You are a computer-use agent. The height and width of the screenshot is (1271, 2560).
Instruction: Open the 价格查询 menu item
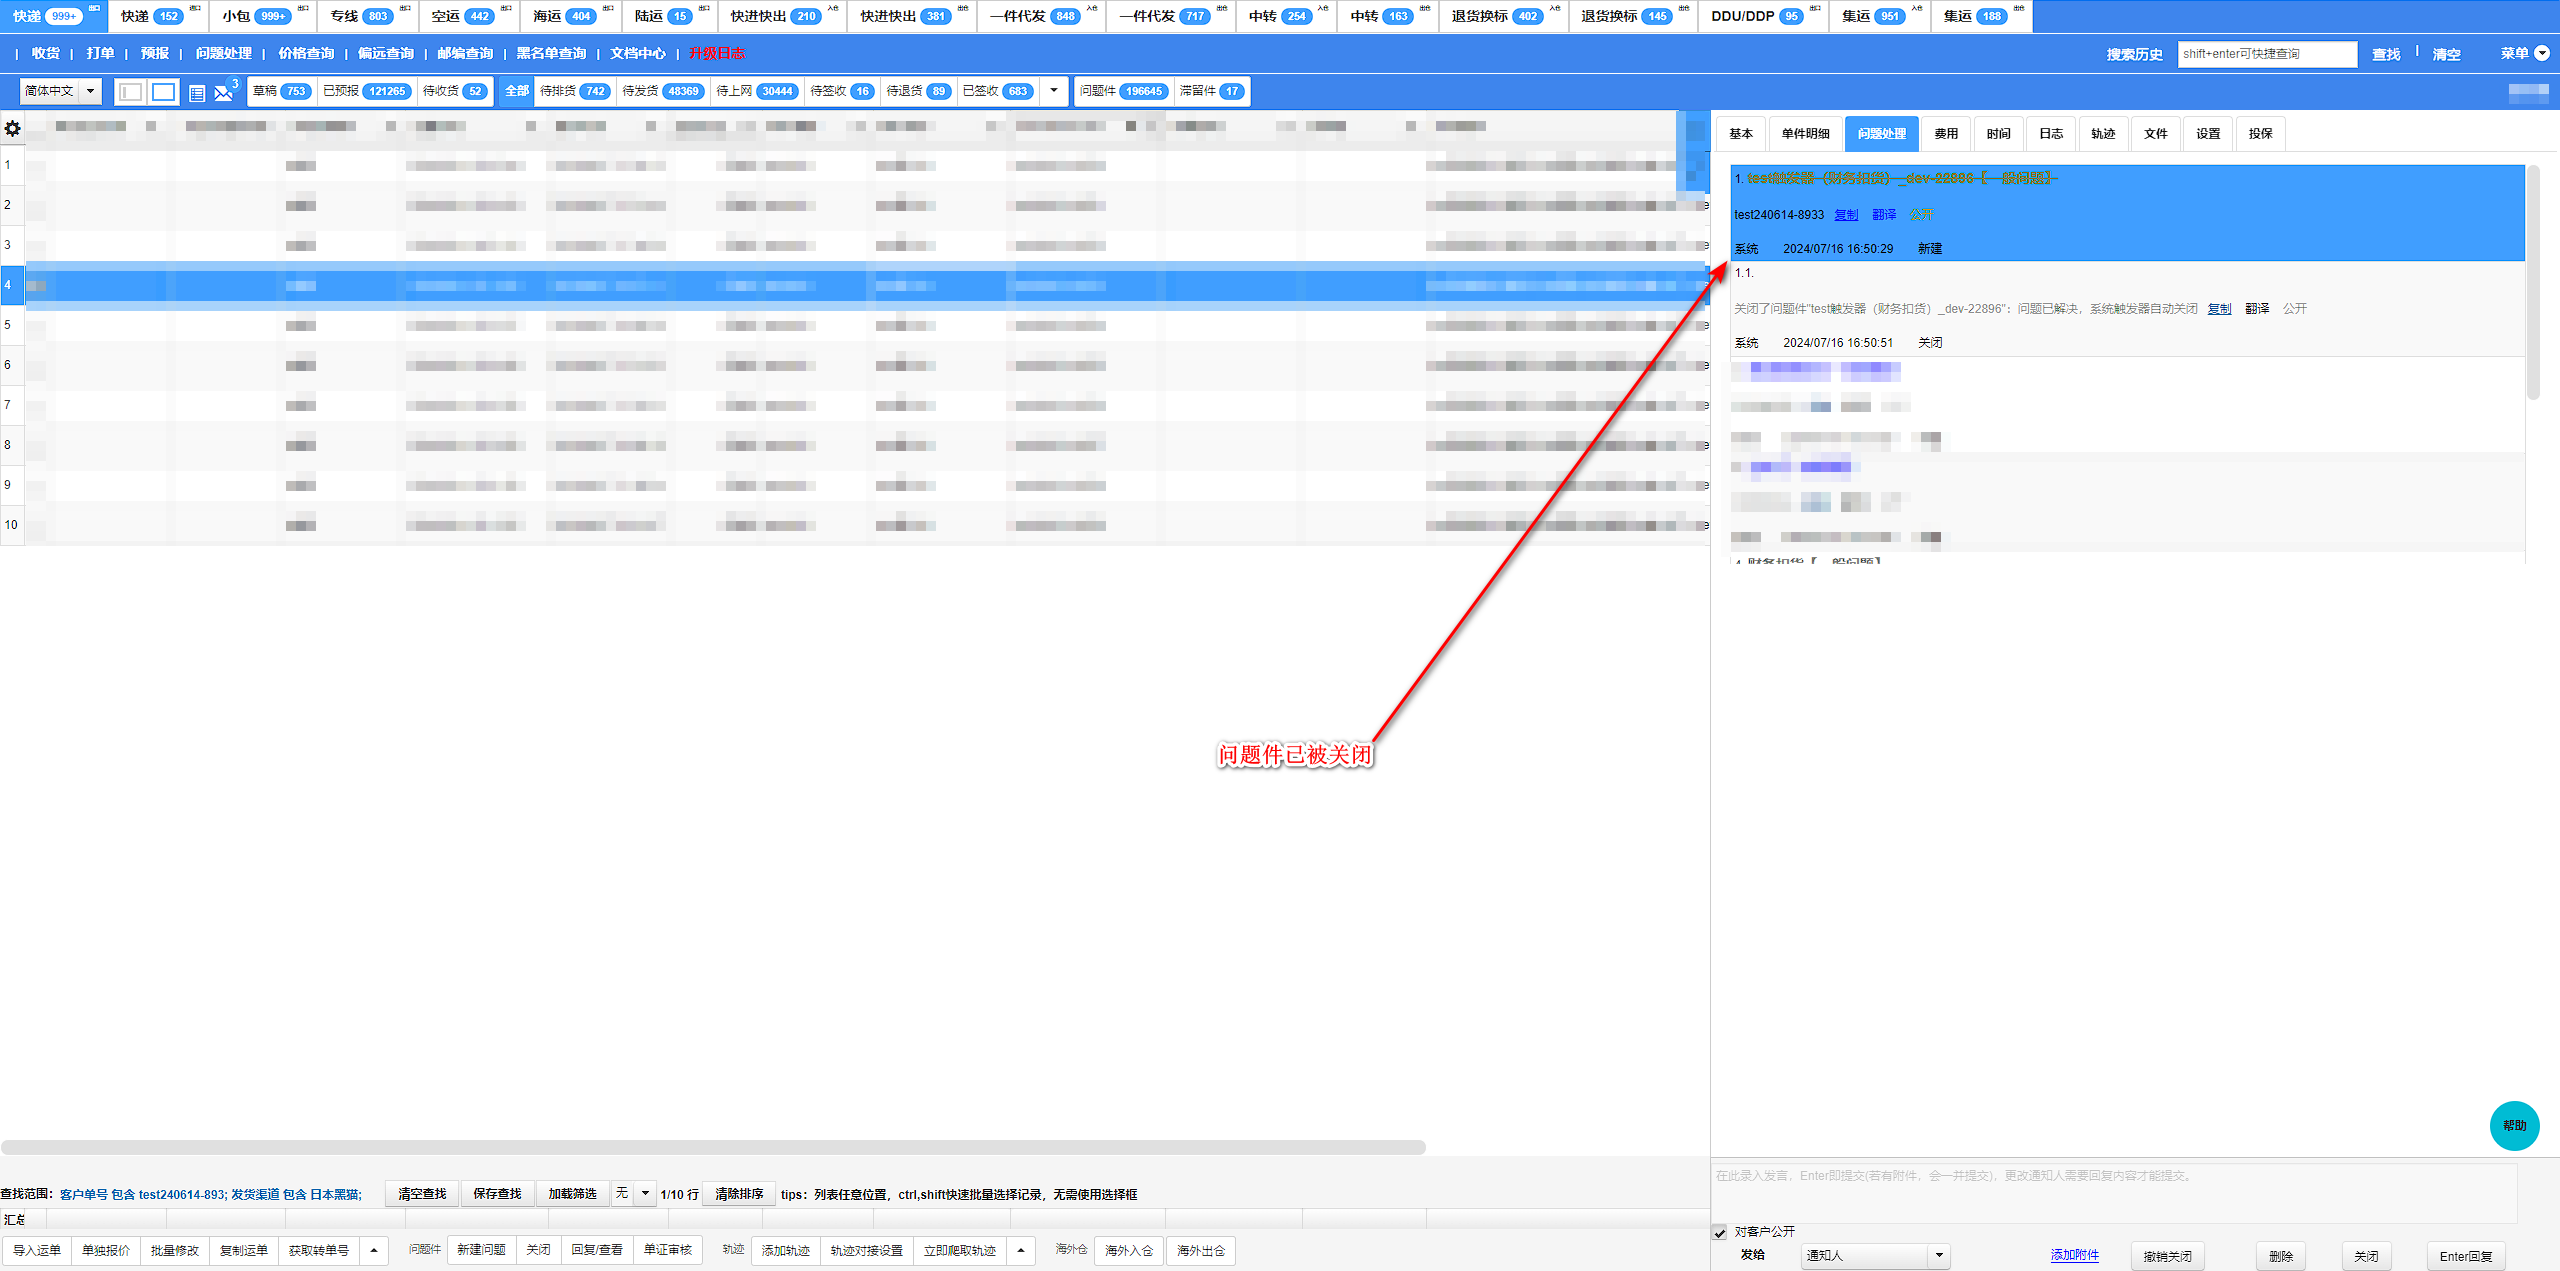click(x=306, y=54)
